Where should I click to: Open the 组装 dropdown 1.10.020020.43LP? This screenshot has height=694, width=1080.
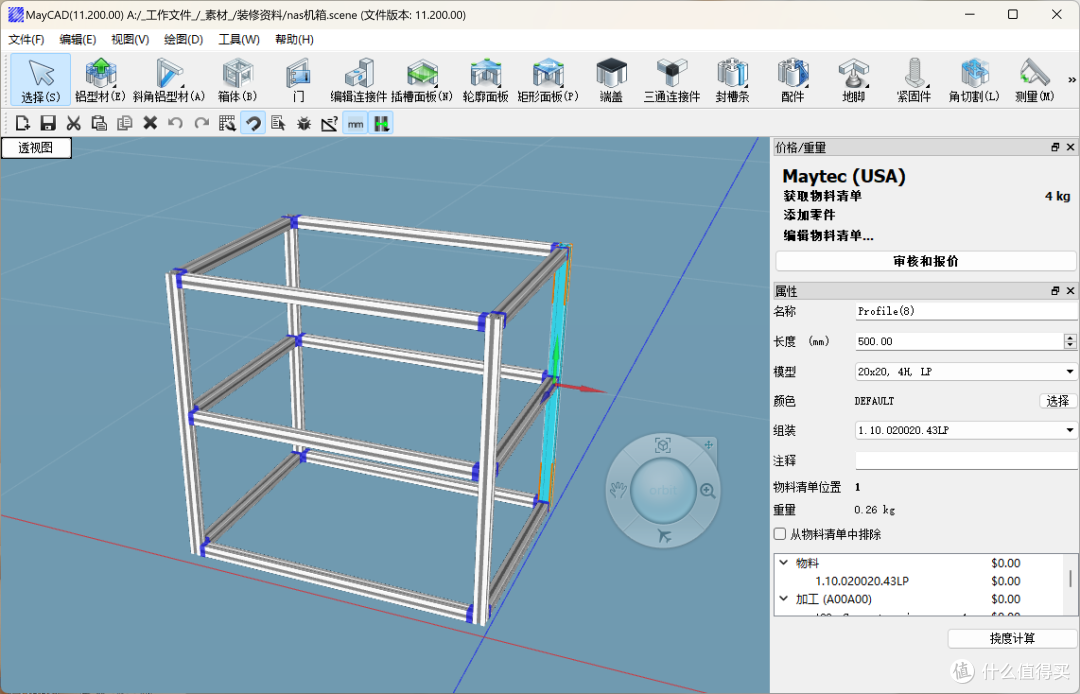pos(966,430)
